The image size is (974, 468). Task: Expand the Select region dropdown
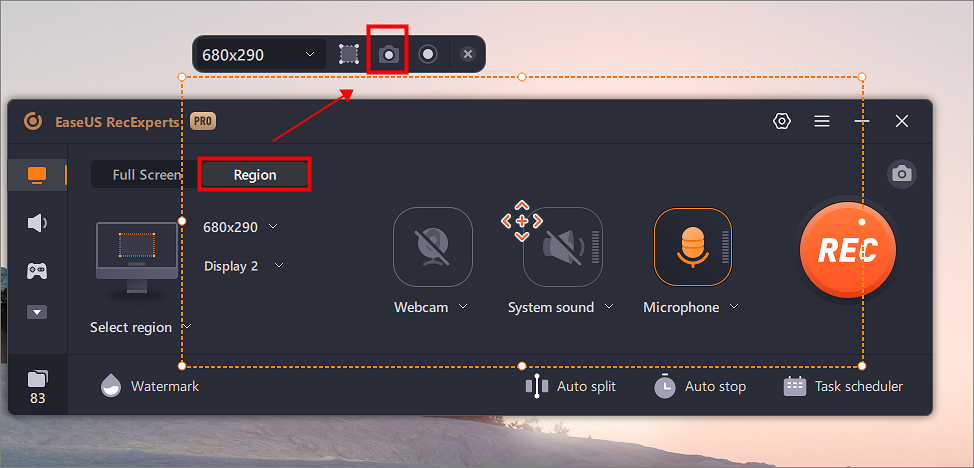140,327
